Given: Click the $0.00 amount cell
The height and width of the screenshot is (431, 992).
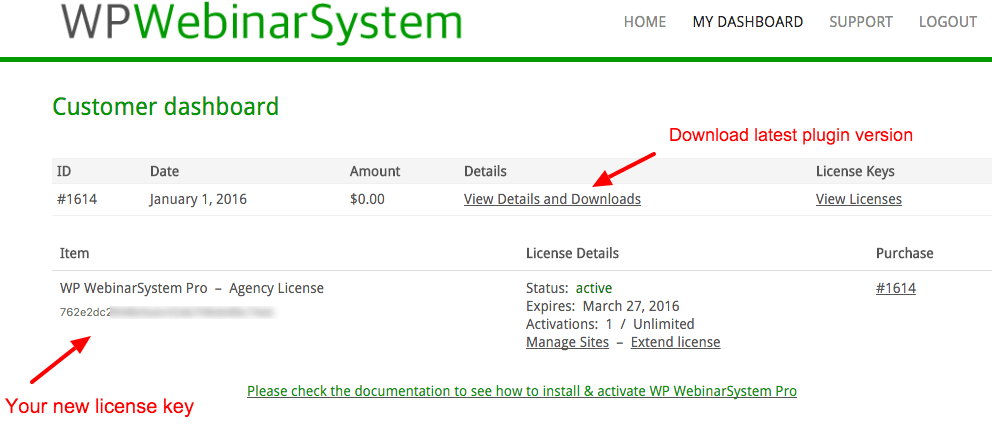Looking at the screenshot, I should pyautogui.click(x=367, y=199).
